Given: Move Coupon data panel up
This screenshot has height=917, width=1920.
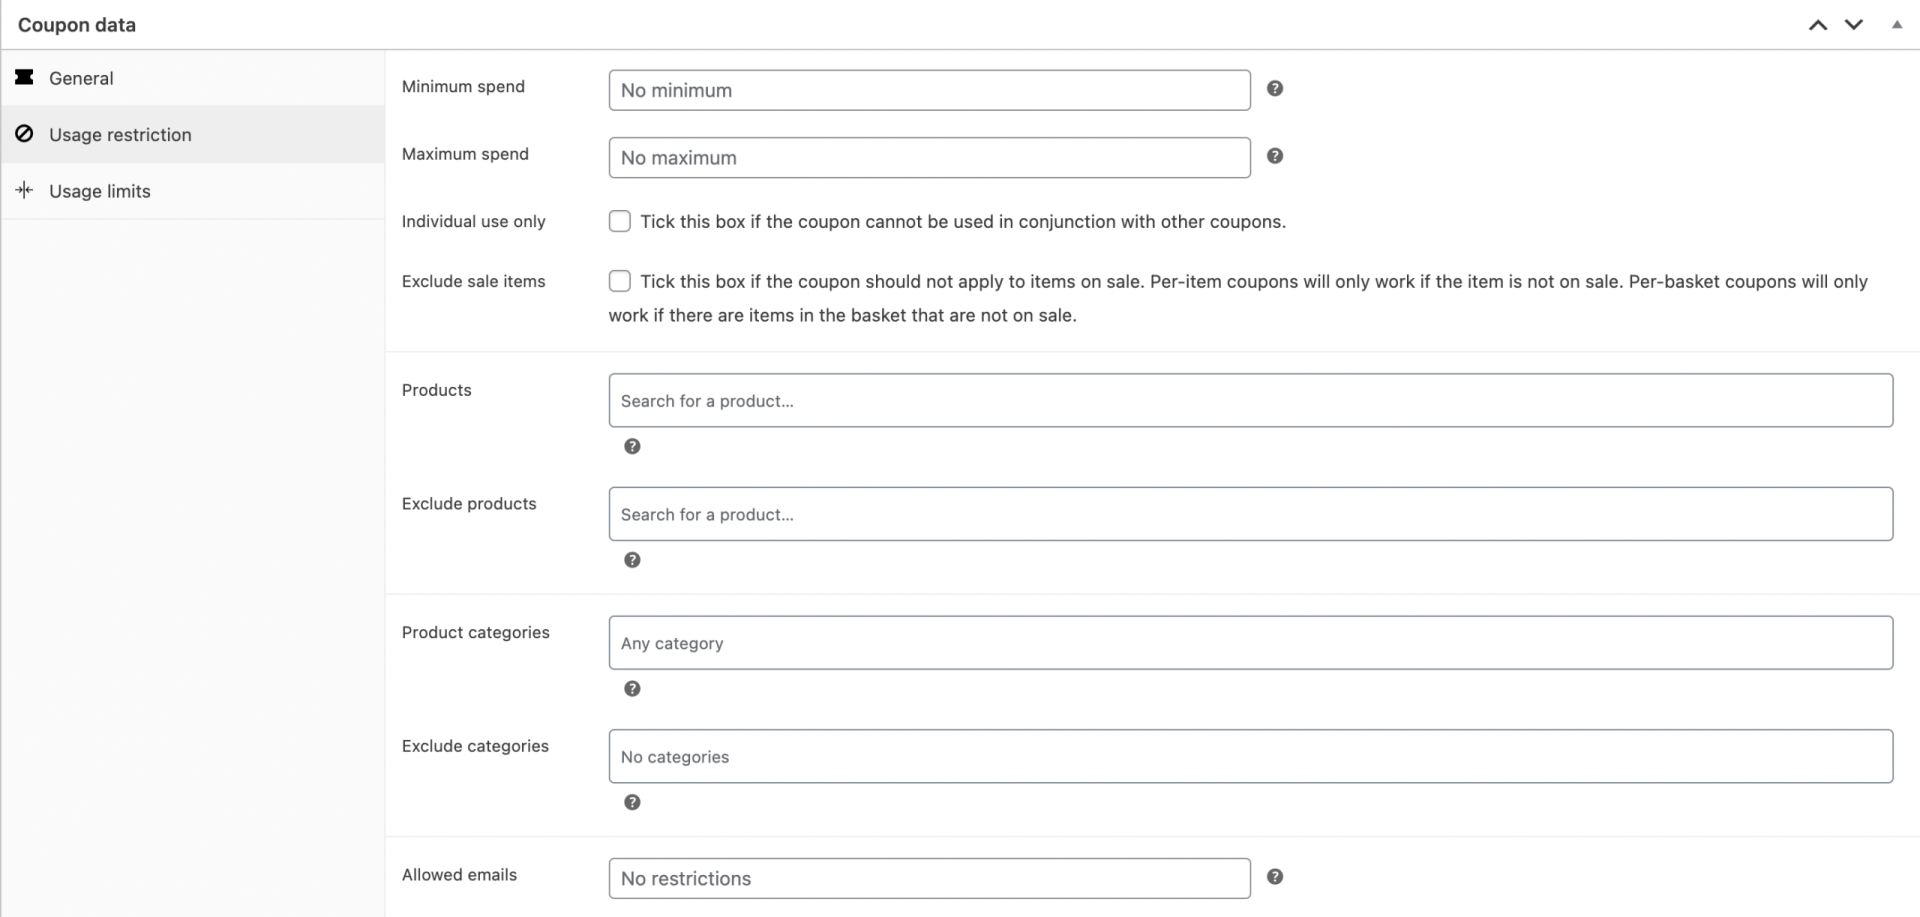Looking at the screenshot, I should coord(1818,25).
